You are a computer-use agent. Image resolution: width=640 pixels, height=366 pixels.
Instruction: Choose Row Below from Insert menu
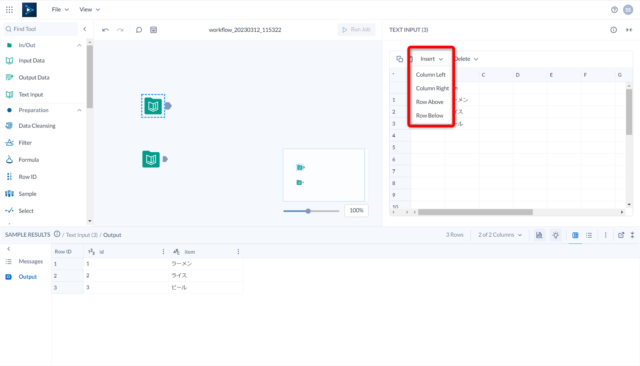pyautogui.click(x=429, y=115)
